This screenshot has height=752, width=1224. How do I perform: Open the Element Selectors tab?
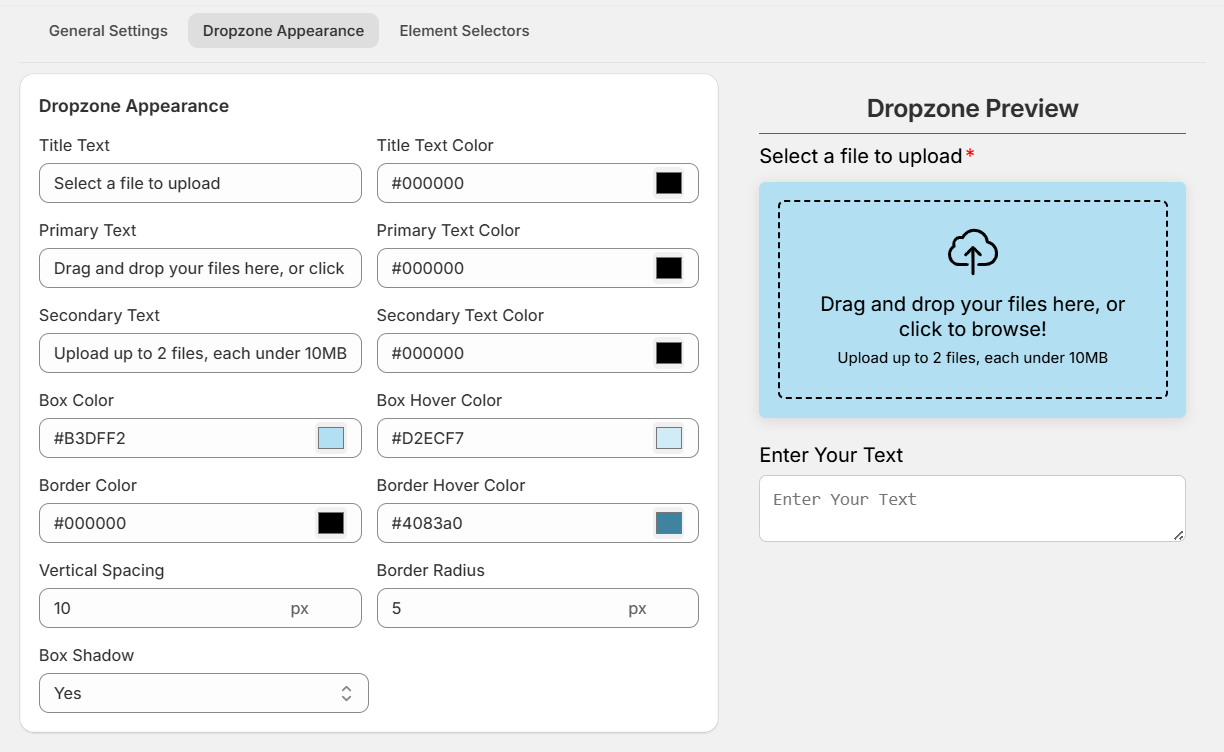[x=464, y=31]
